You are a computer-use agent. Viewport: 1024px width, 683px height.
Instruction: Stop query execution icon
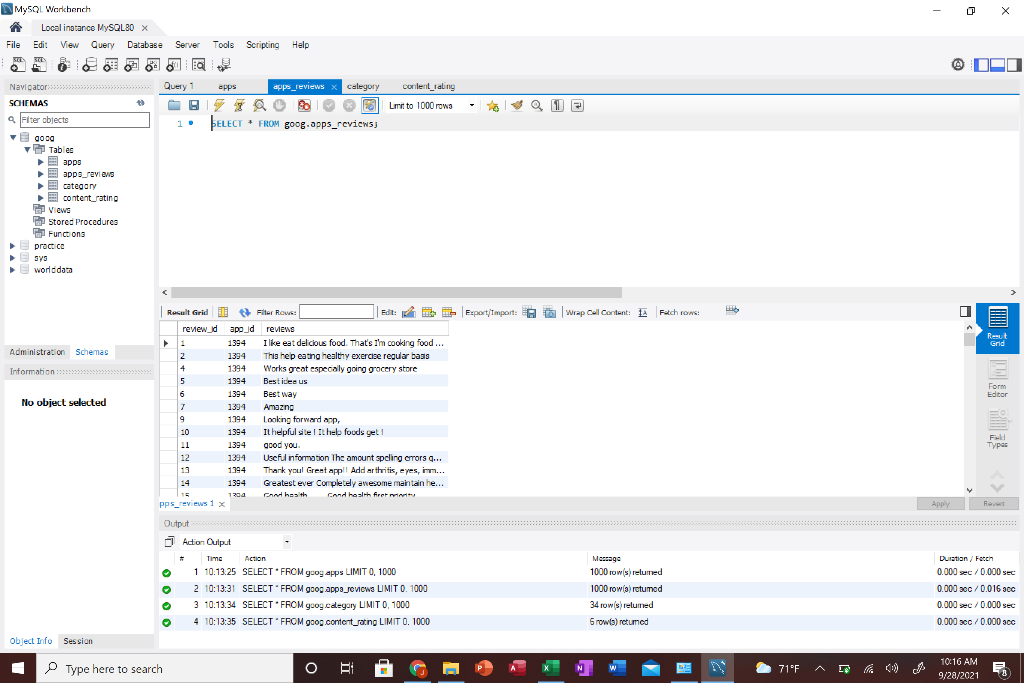click(x=280, y=105)
